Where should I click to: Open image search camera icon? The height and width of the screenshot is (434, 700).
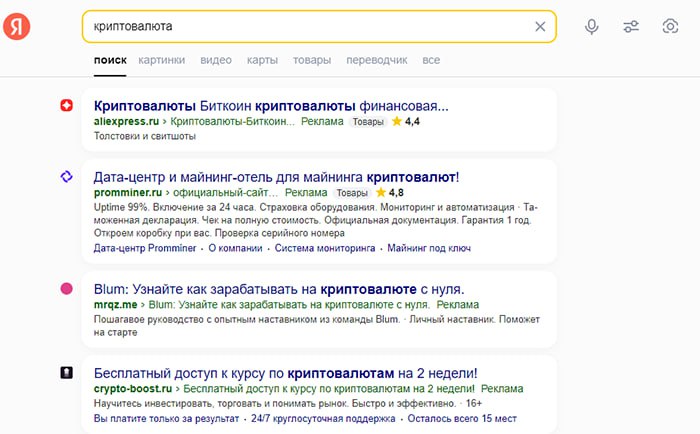[670, 26]
